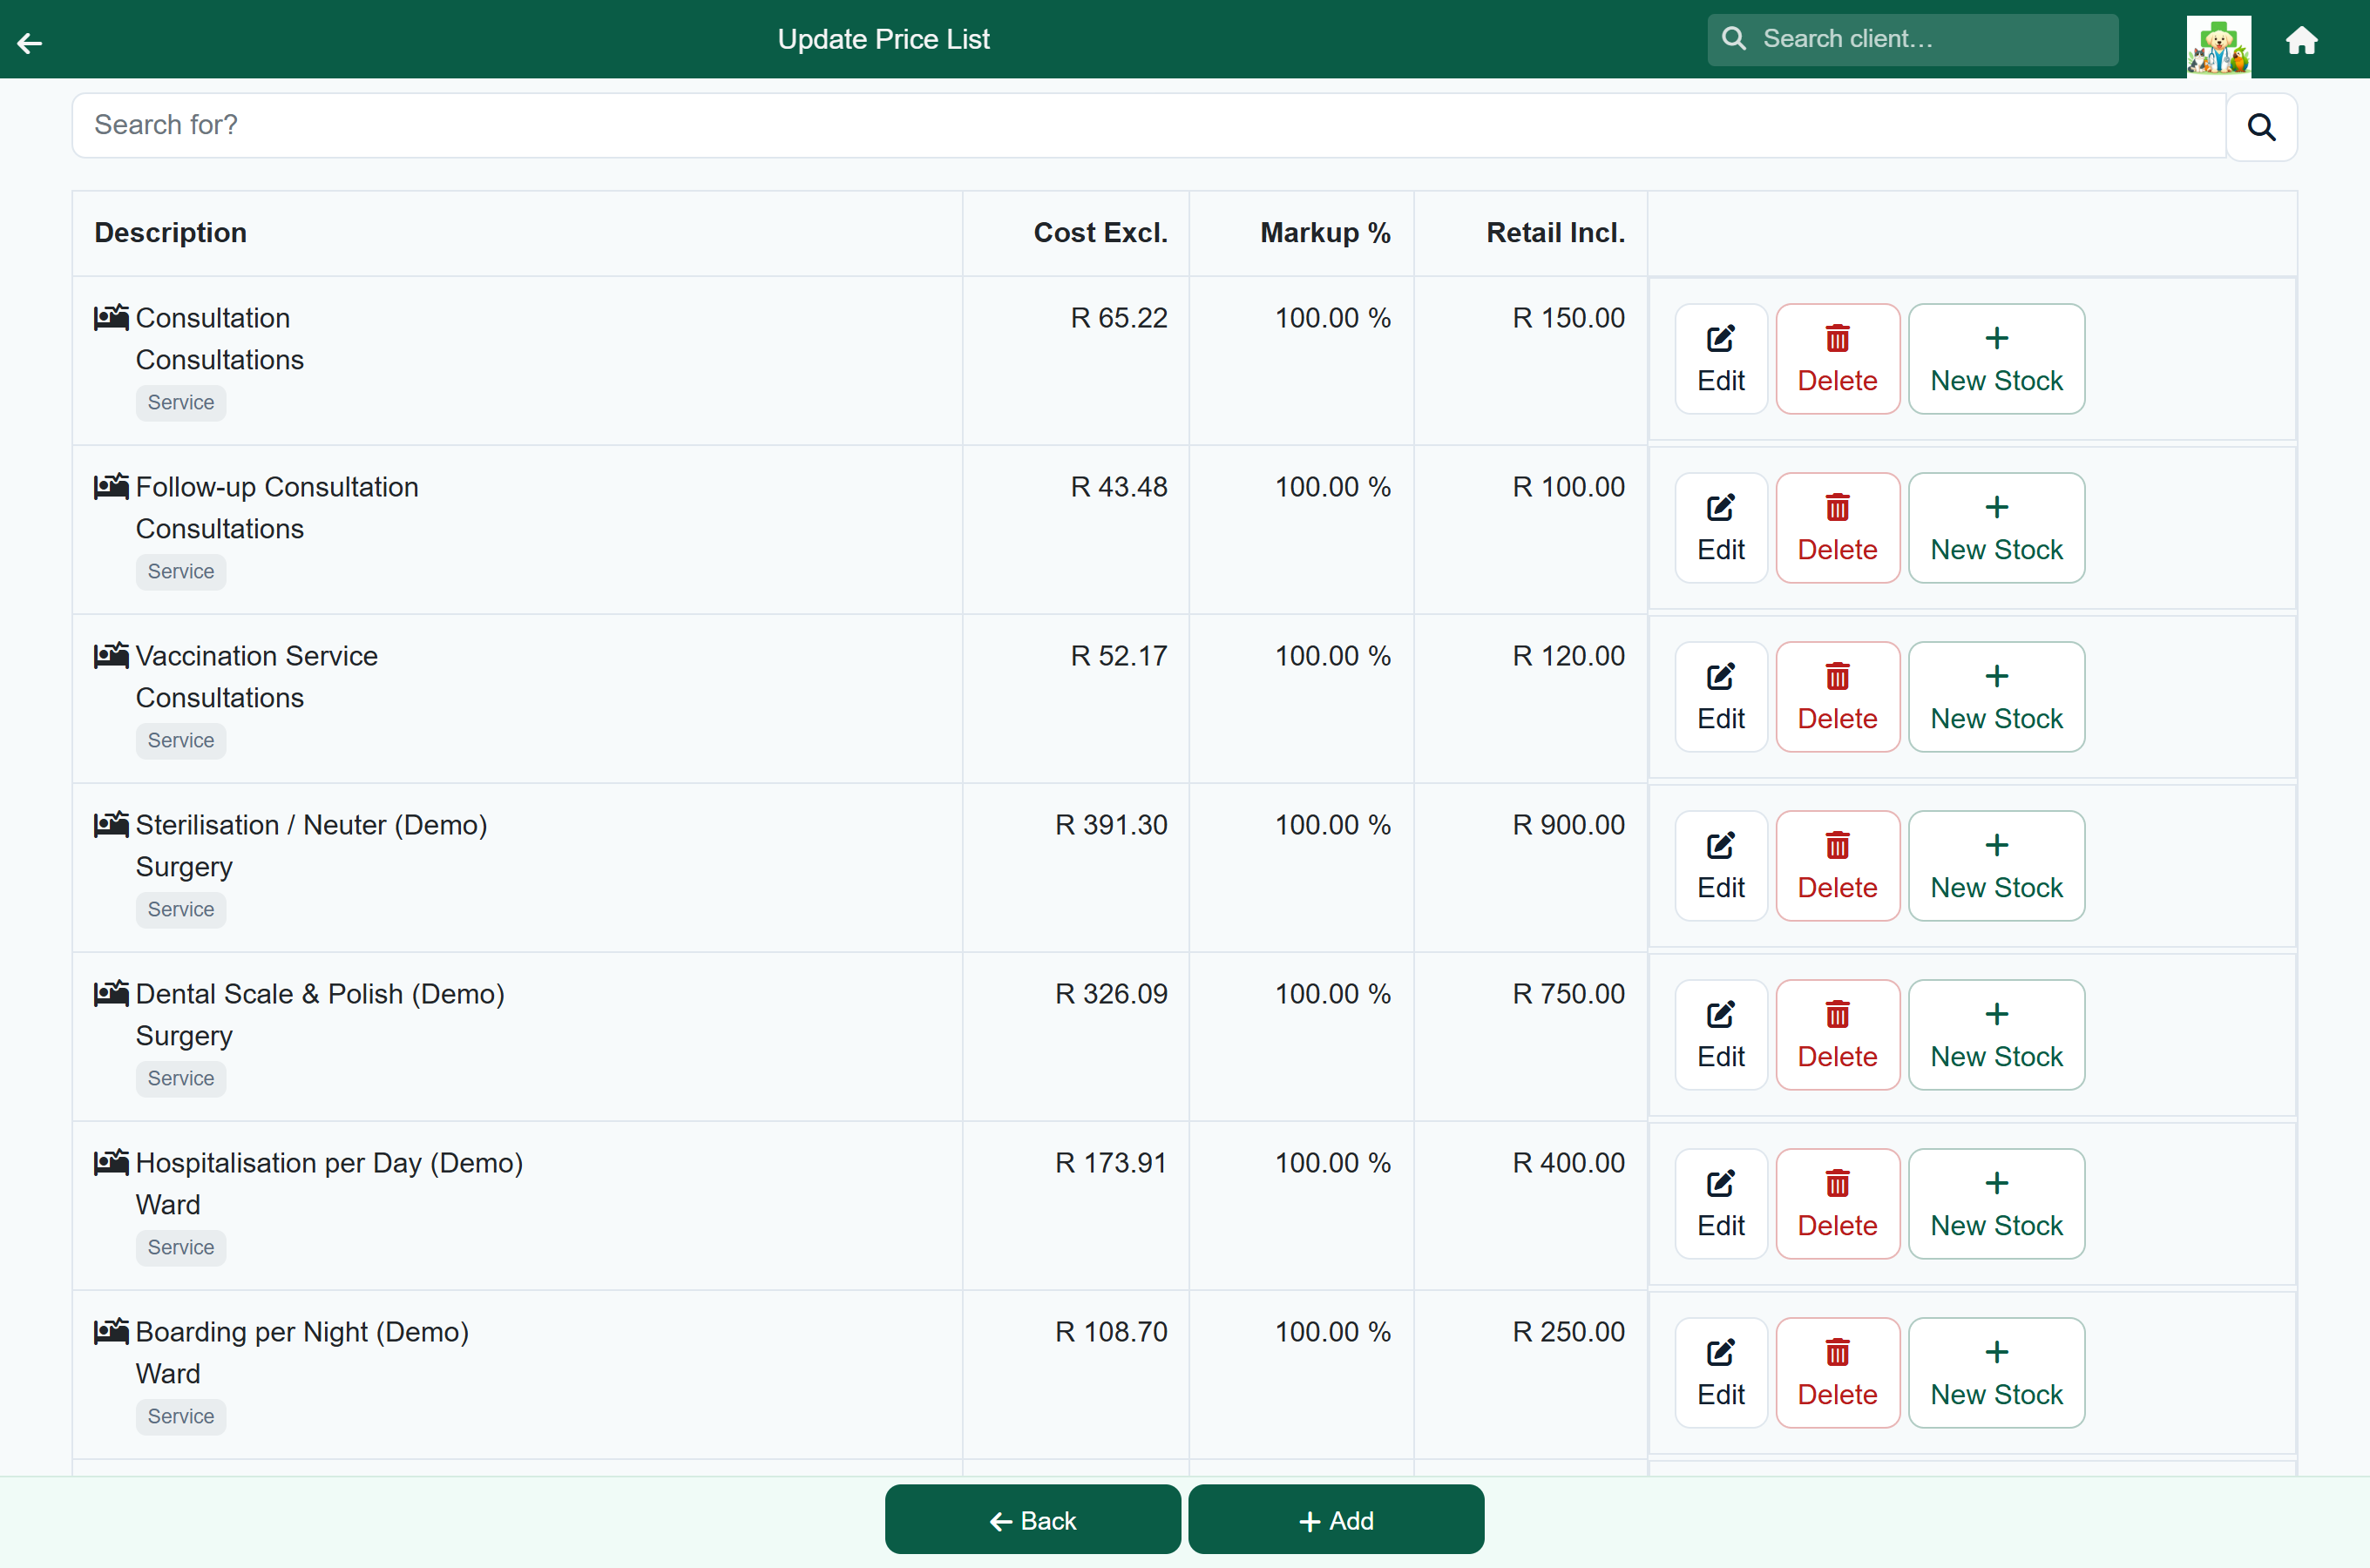Select 'Sterilisation / Neuter (Demo)' description text
This screenshot has width=2370, height=1568.
pos(312,825)
